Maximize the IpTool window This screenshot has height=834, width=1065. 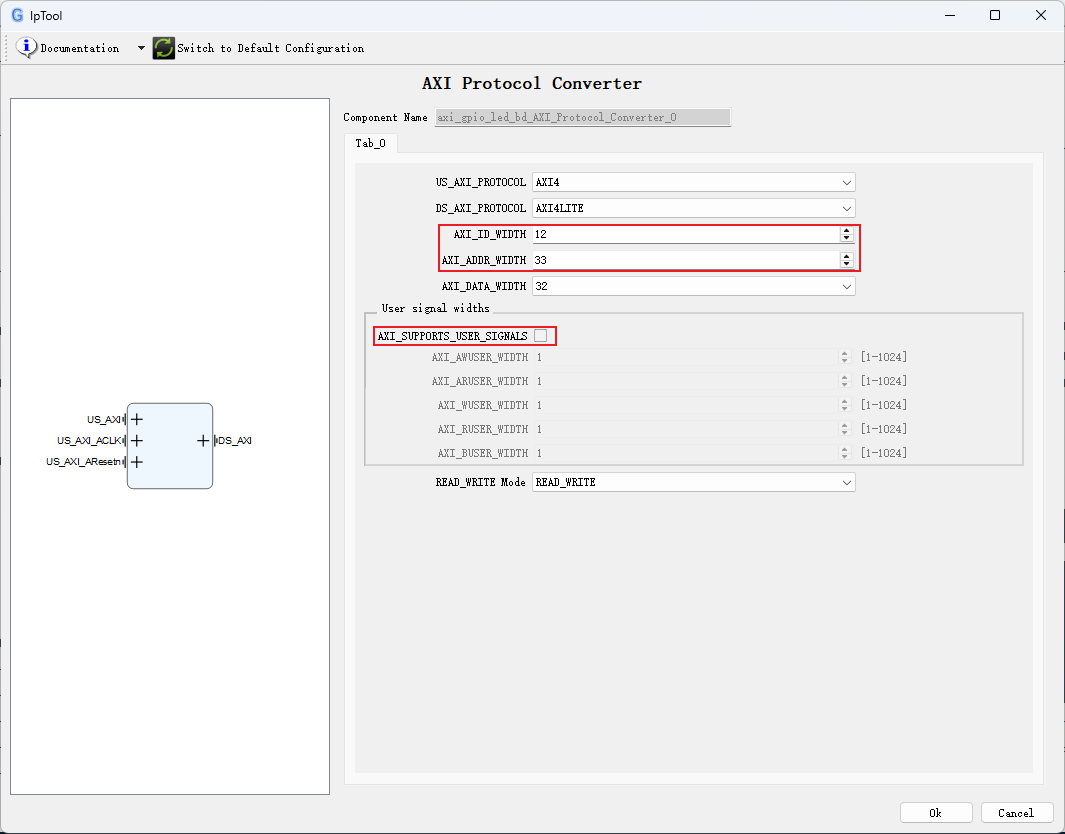[x=995, y=15]
